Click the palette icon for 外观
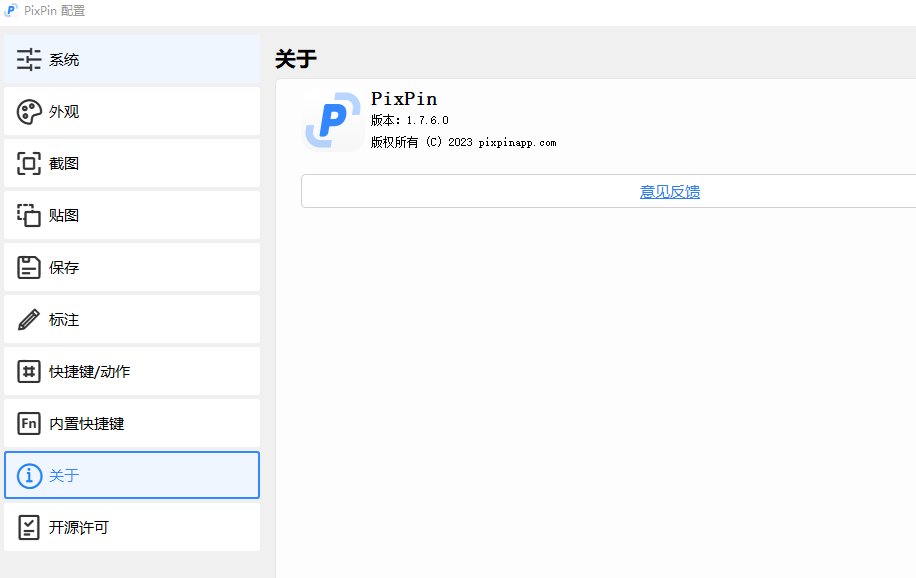 pyautogui.click(x=29, y=112)
